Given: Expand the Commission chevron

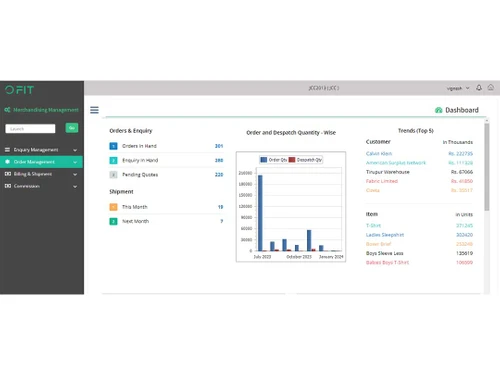Looking at the screenshot, I should (75, 186).
